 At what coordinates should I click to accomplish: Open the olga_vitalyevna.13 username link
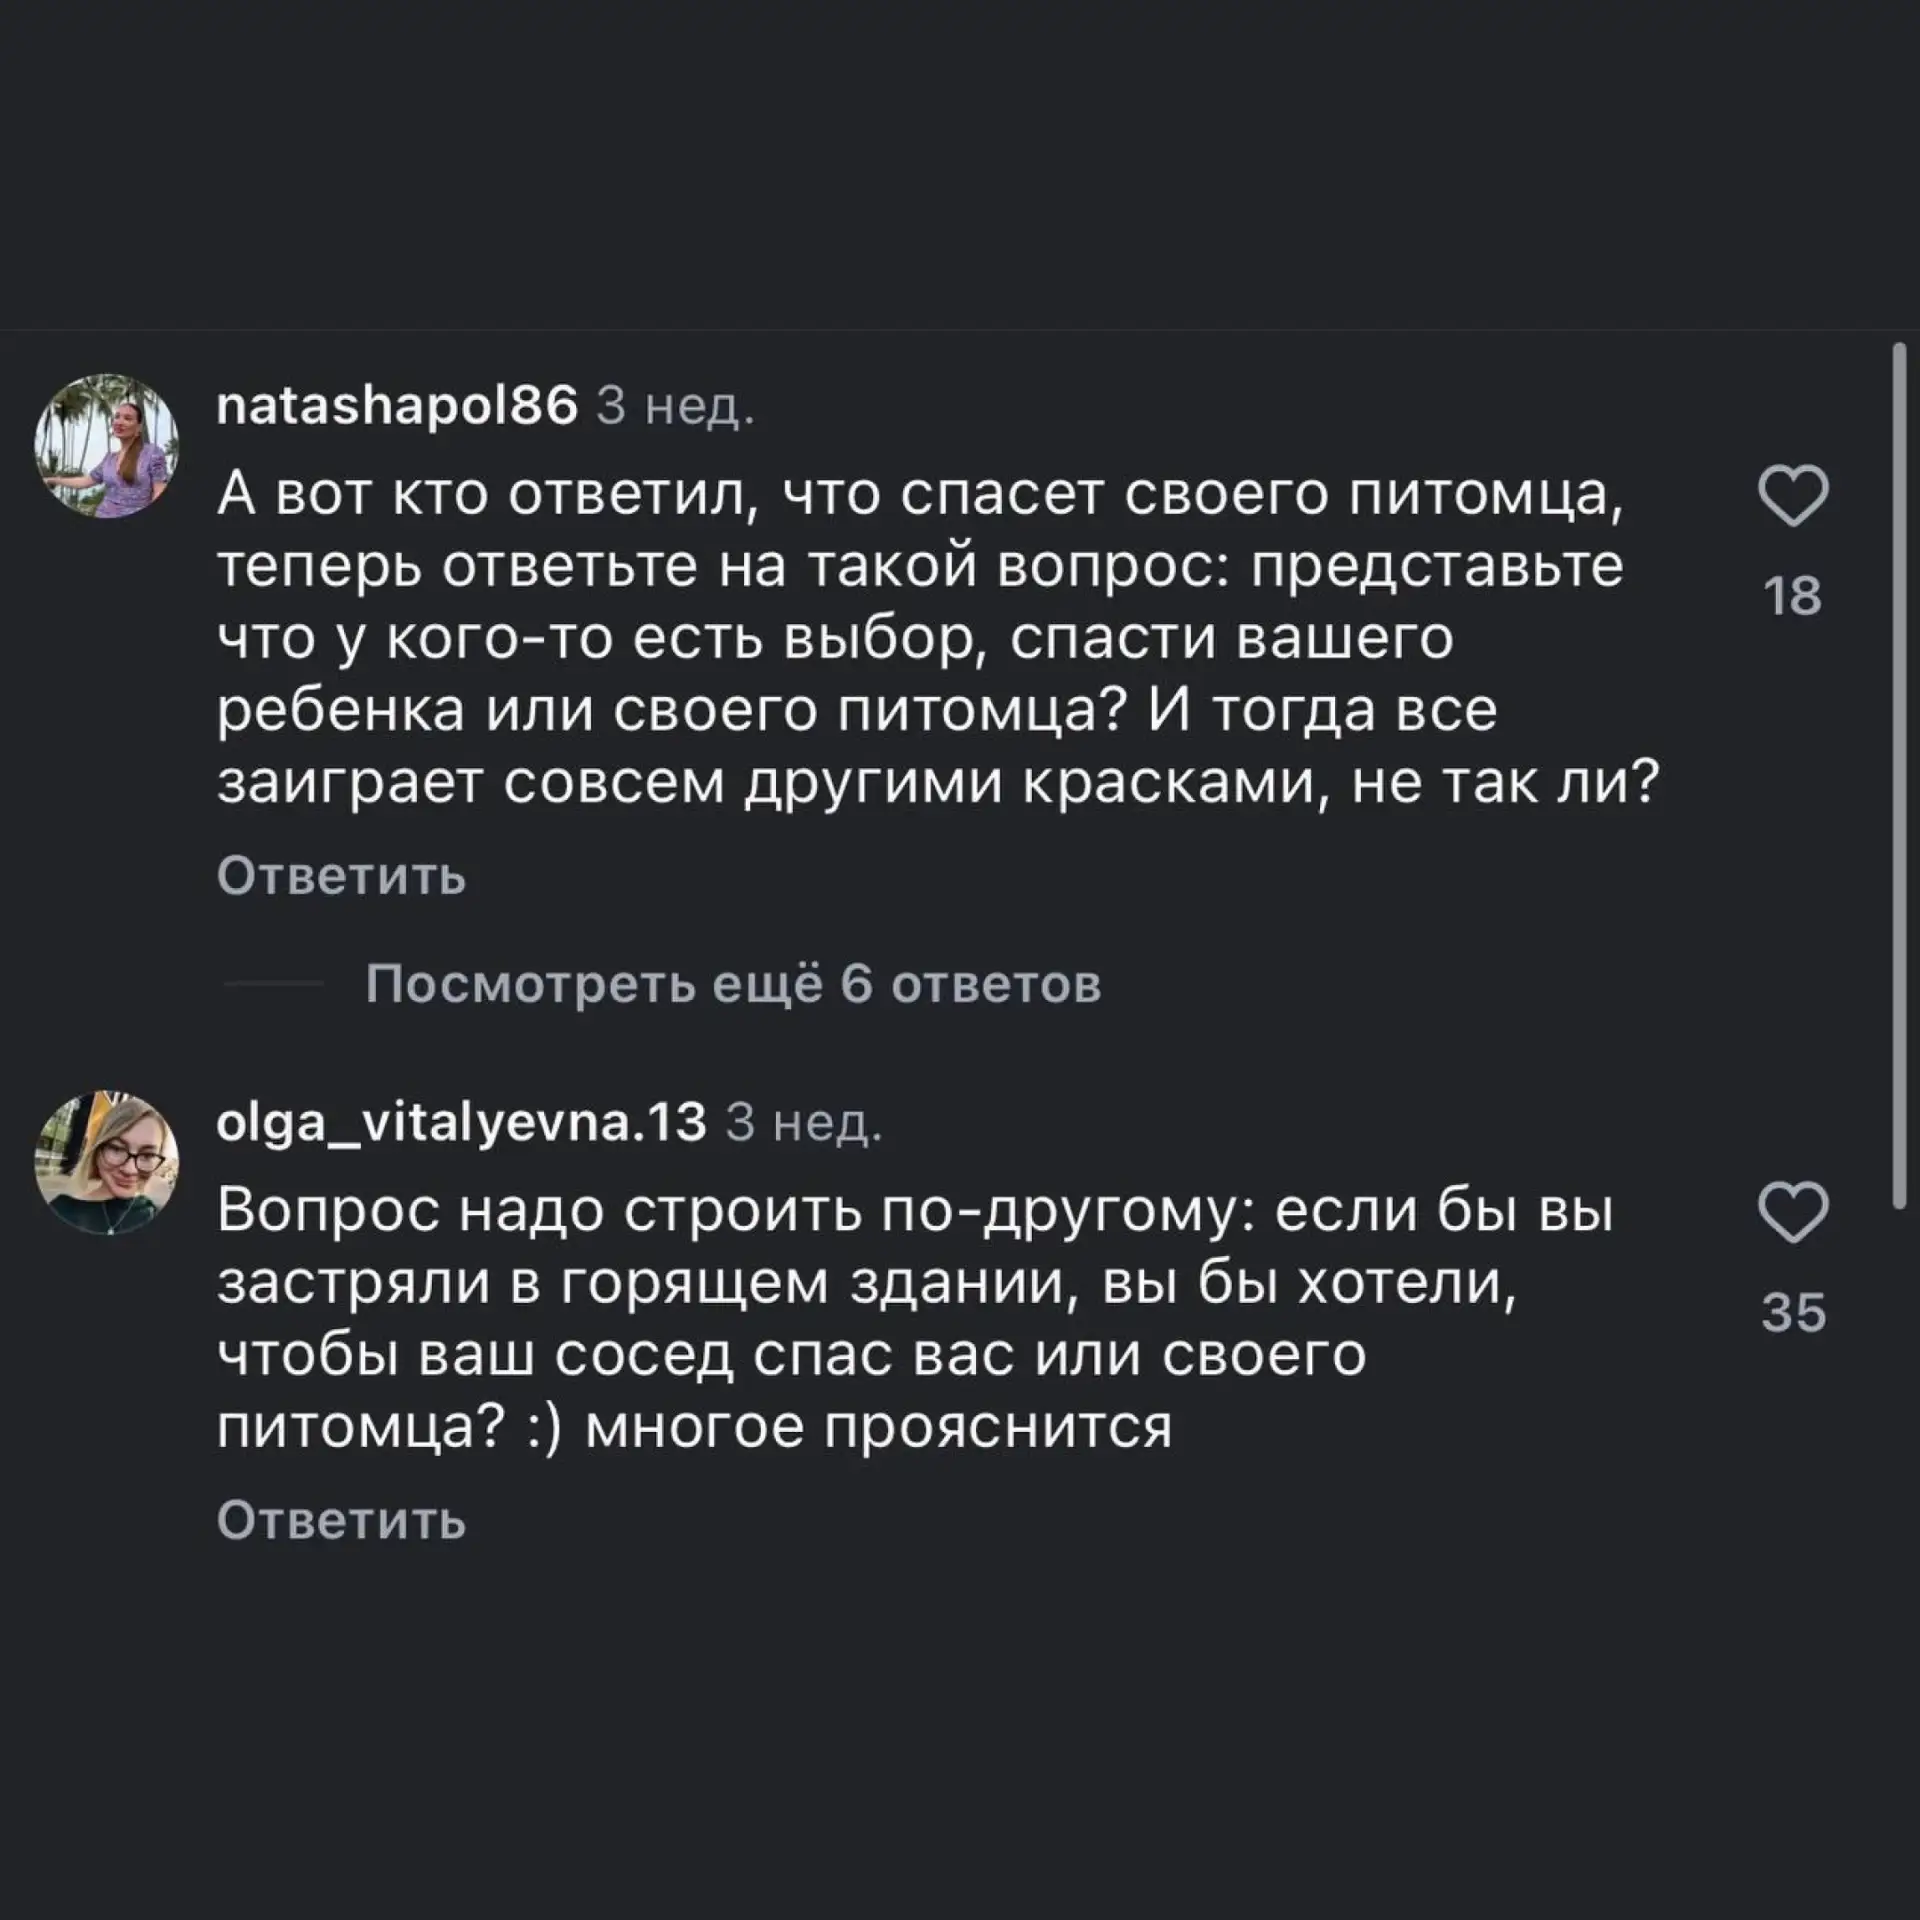tap(461, 1123)
